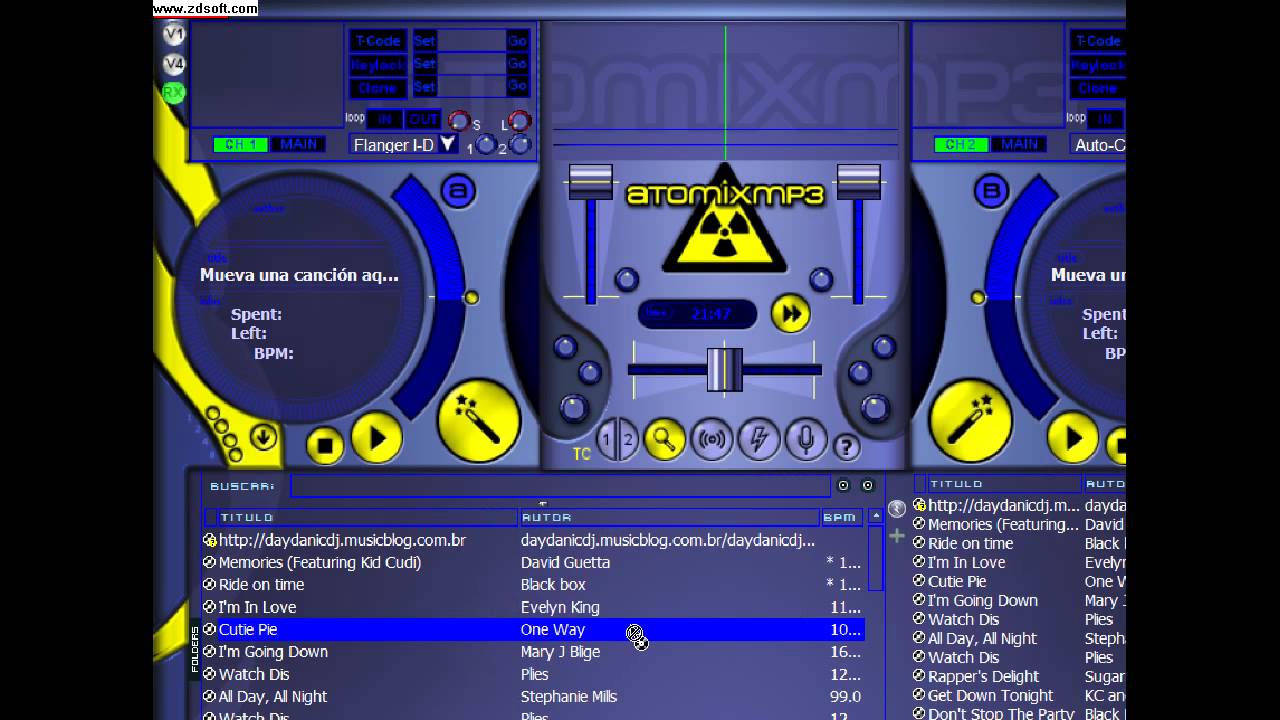Play the track on deck A

coord(376,438)
